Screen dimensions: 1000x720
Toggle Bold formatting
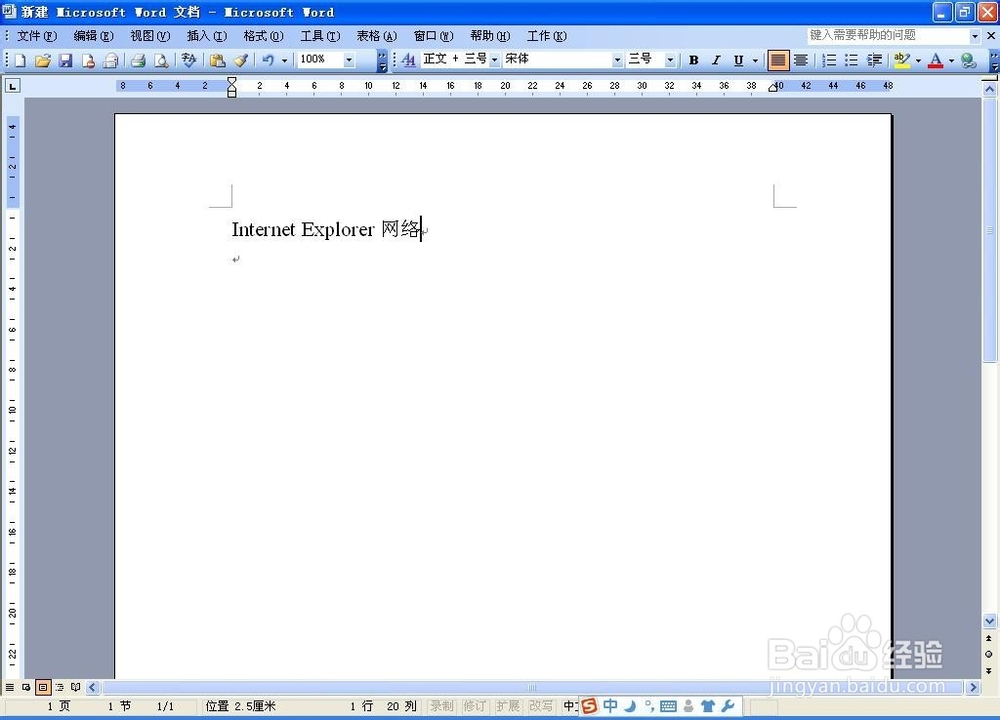click(x=693, y=61)
